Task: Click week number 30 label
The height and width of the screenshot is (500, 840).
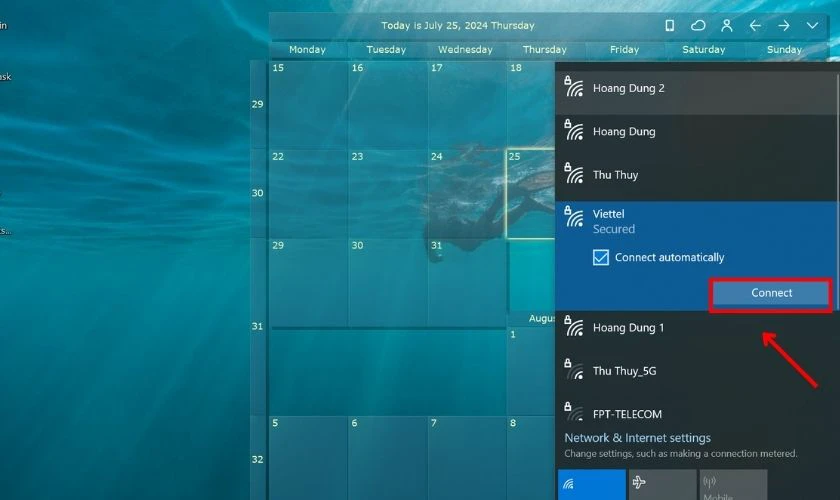Action: (x=258, y=193)
